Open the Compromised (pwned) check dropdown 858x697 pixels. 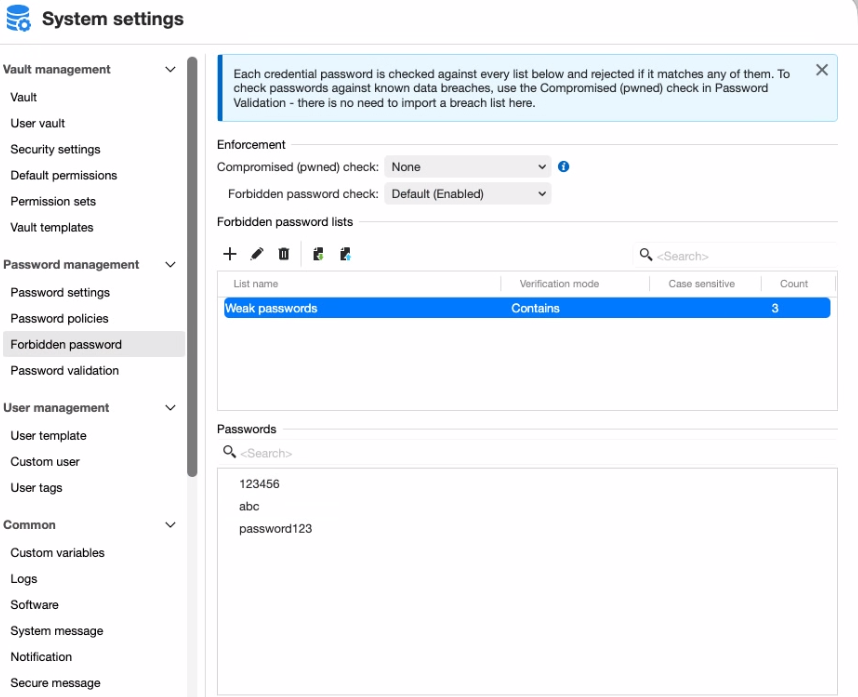coord(468,167)
